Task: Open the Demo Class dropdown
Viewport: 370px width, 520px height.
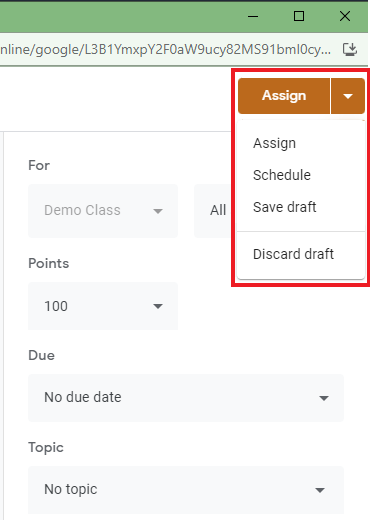Action: click(103, 211)
